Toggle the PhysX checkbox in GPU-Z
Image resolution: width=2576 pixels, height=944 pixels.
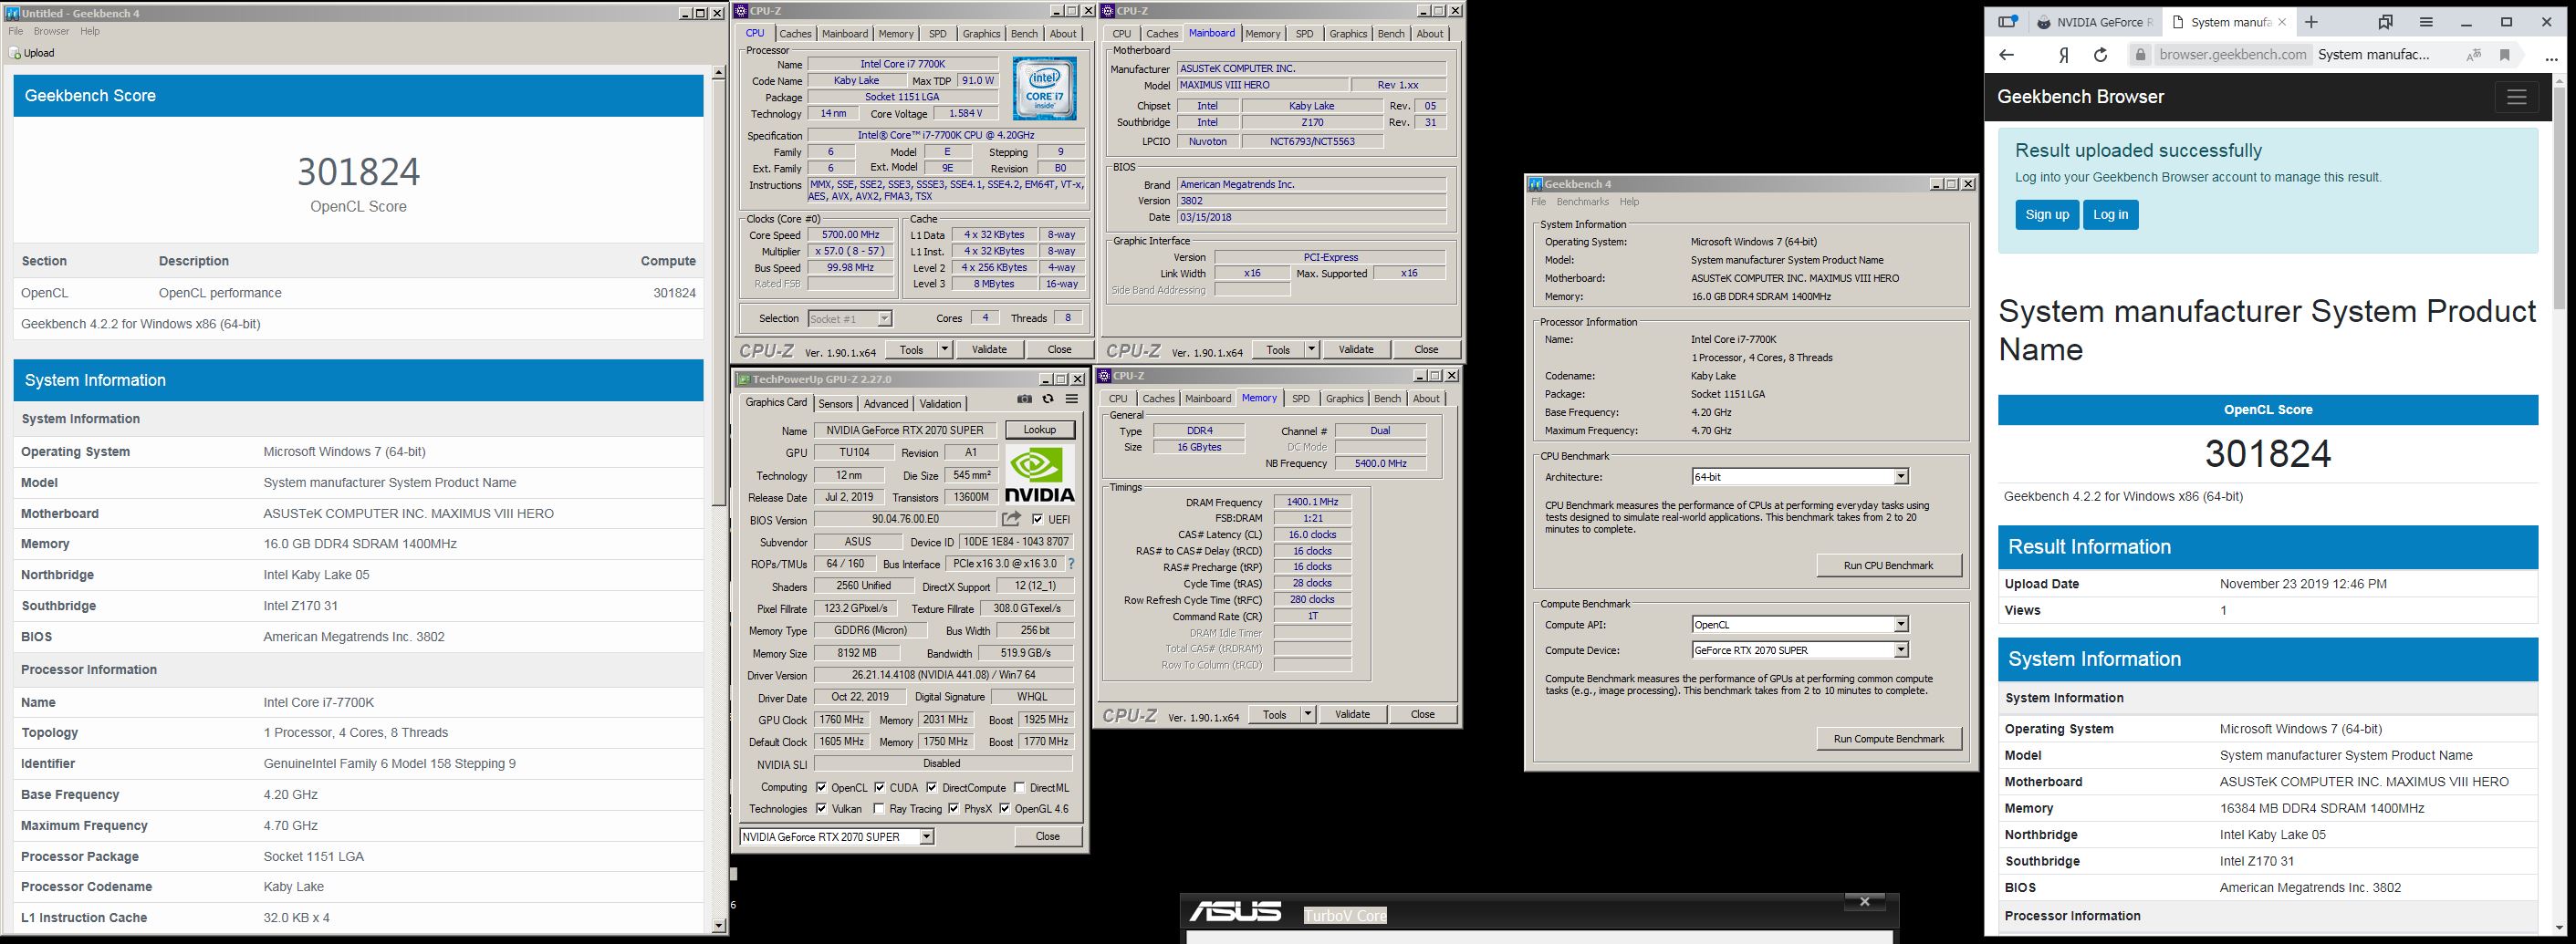[953, 809]
